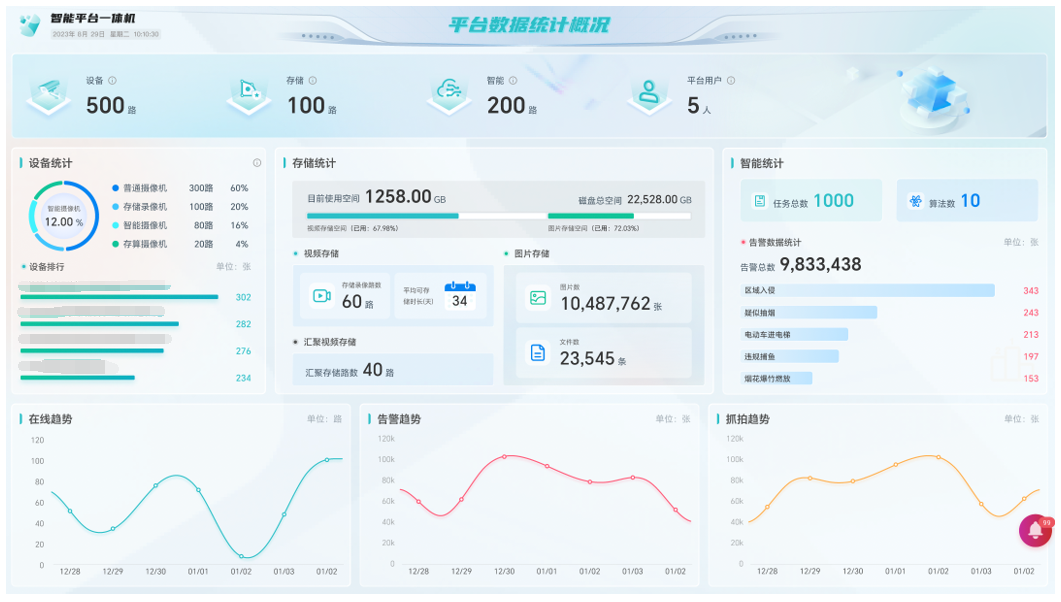The image size is (1061, 602).
Task: Click the task list icon beside 任务总数
Action: [x=760, y=201]
